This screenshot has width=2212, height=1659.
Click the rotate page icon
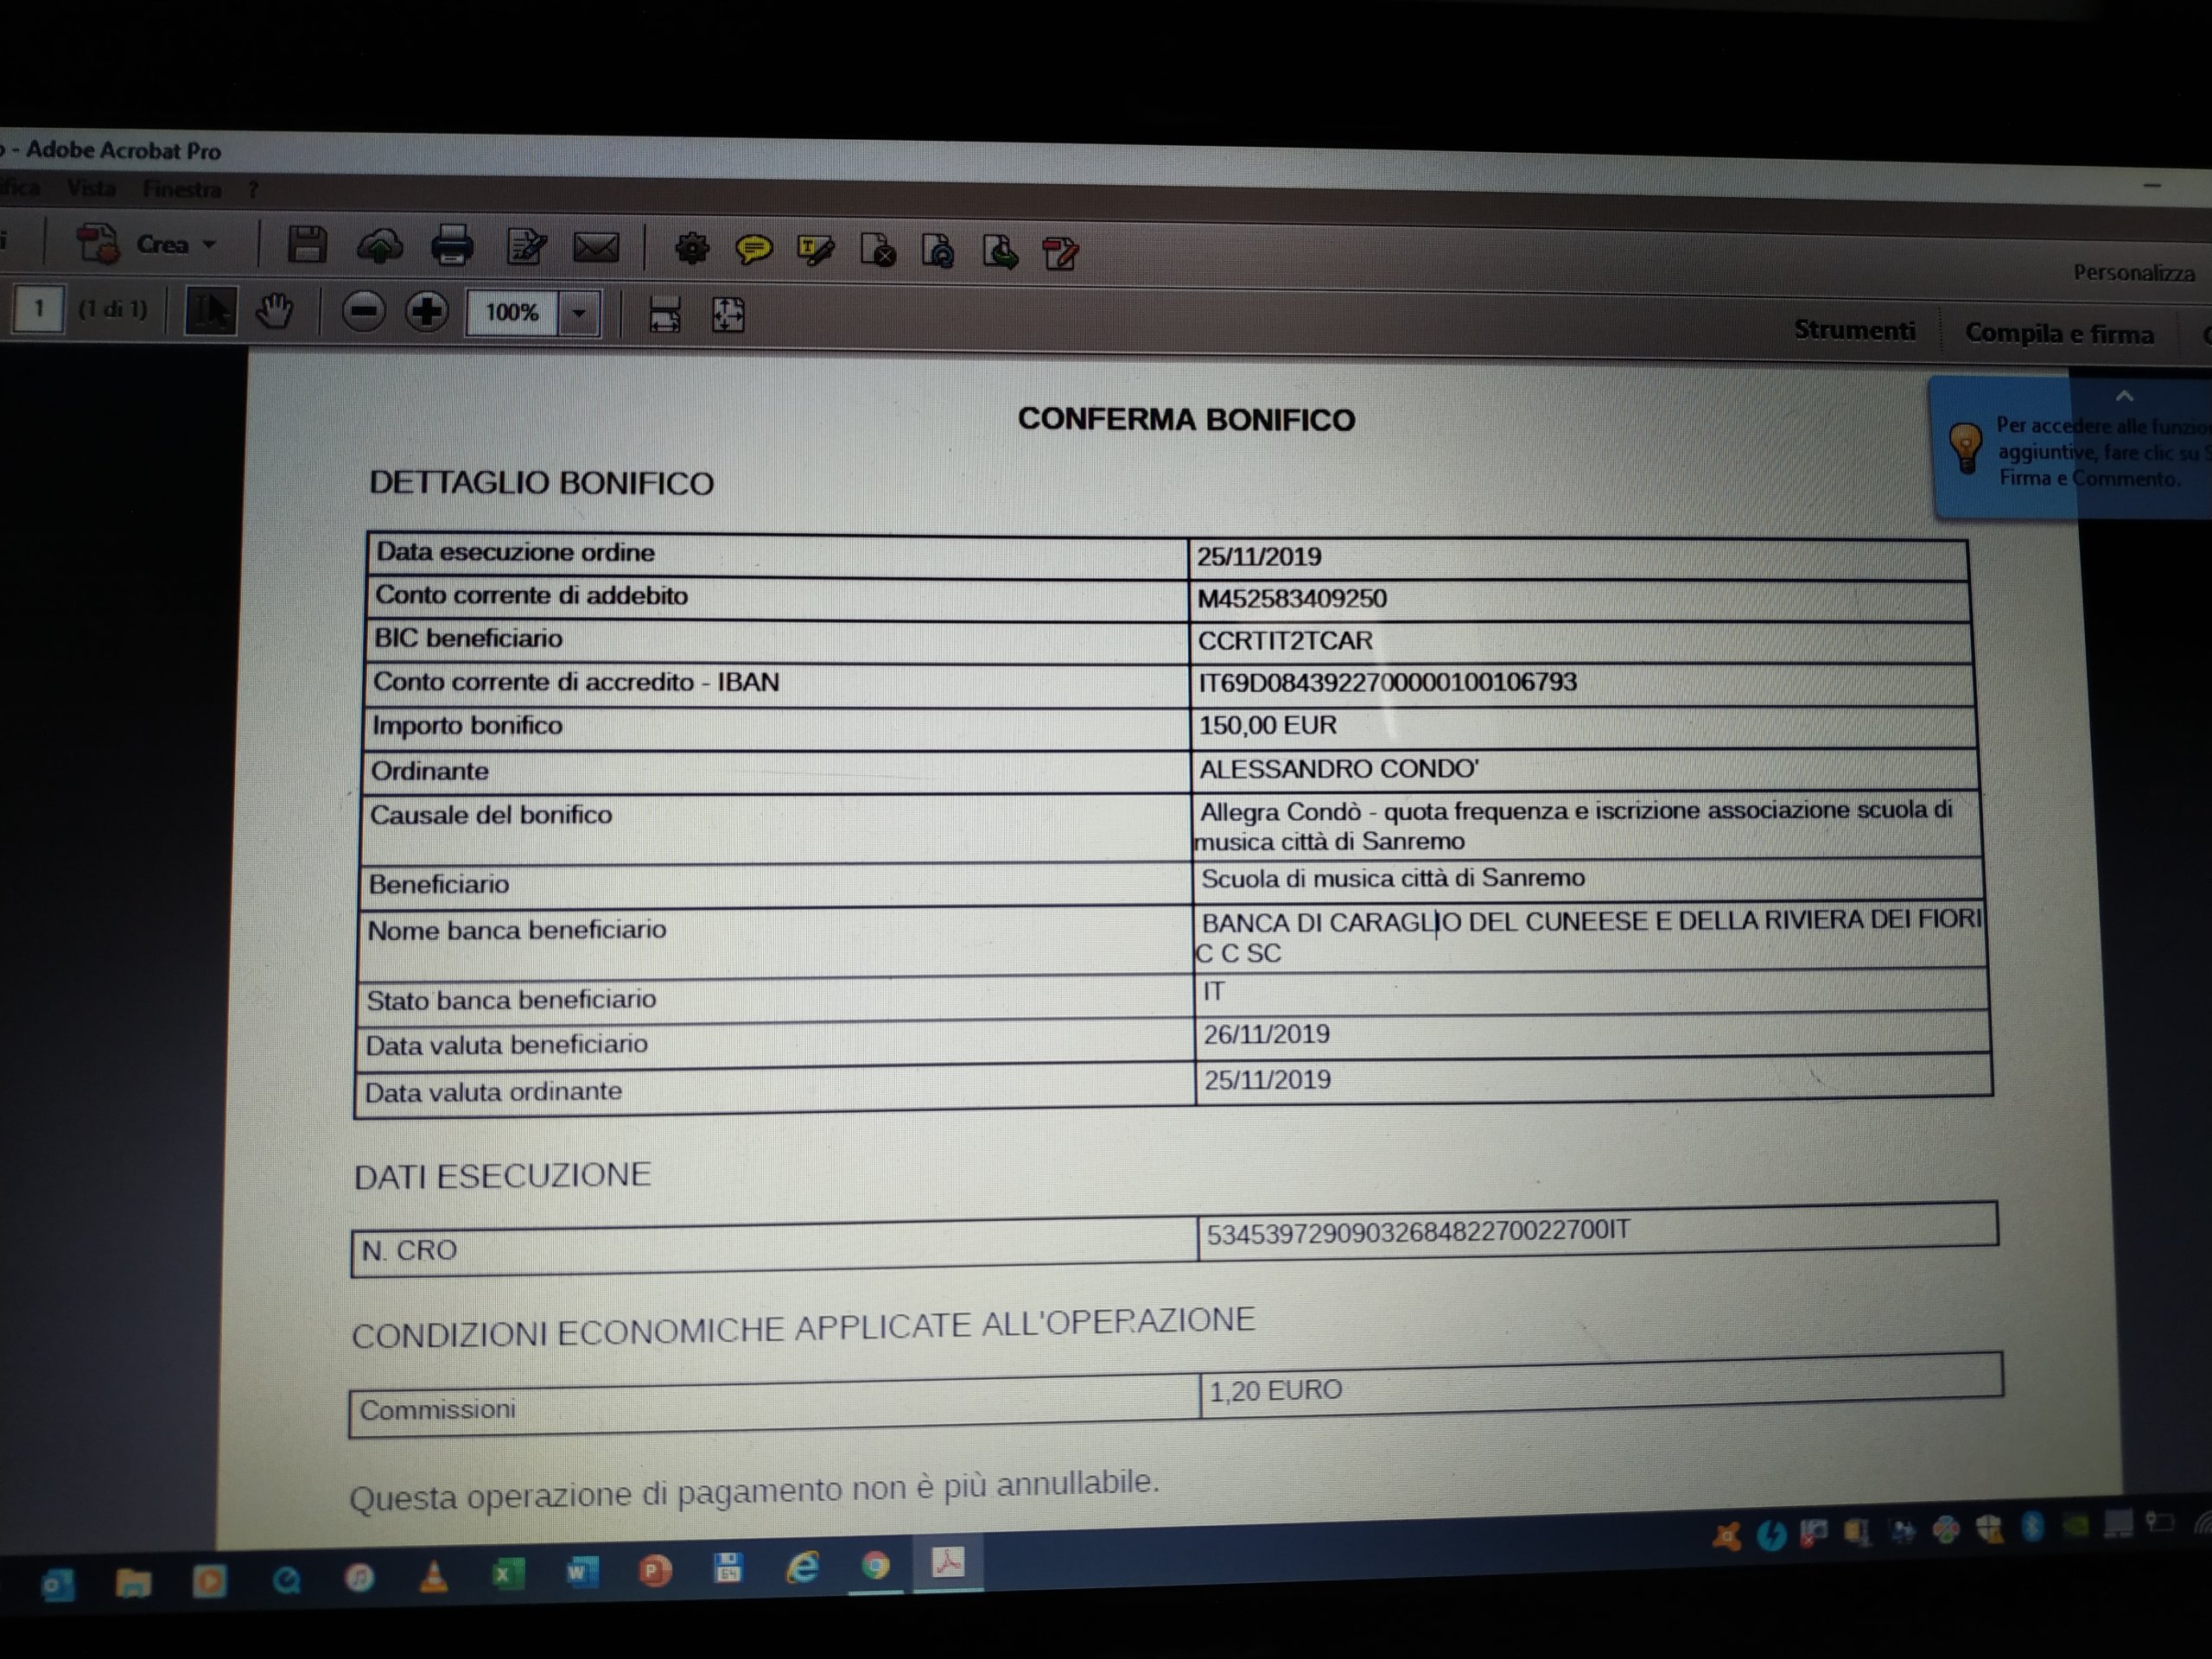938,252
